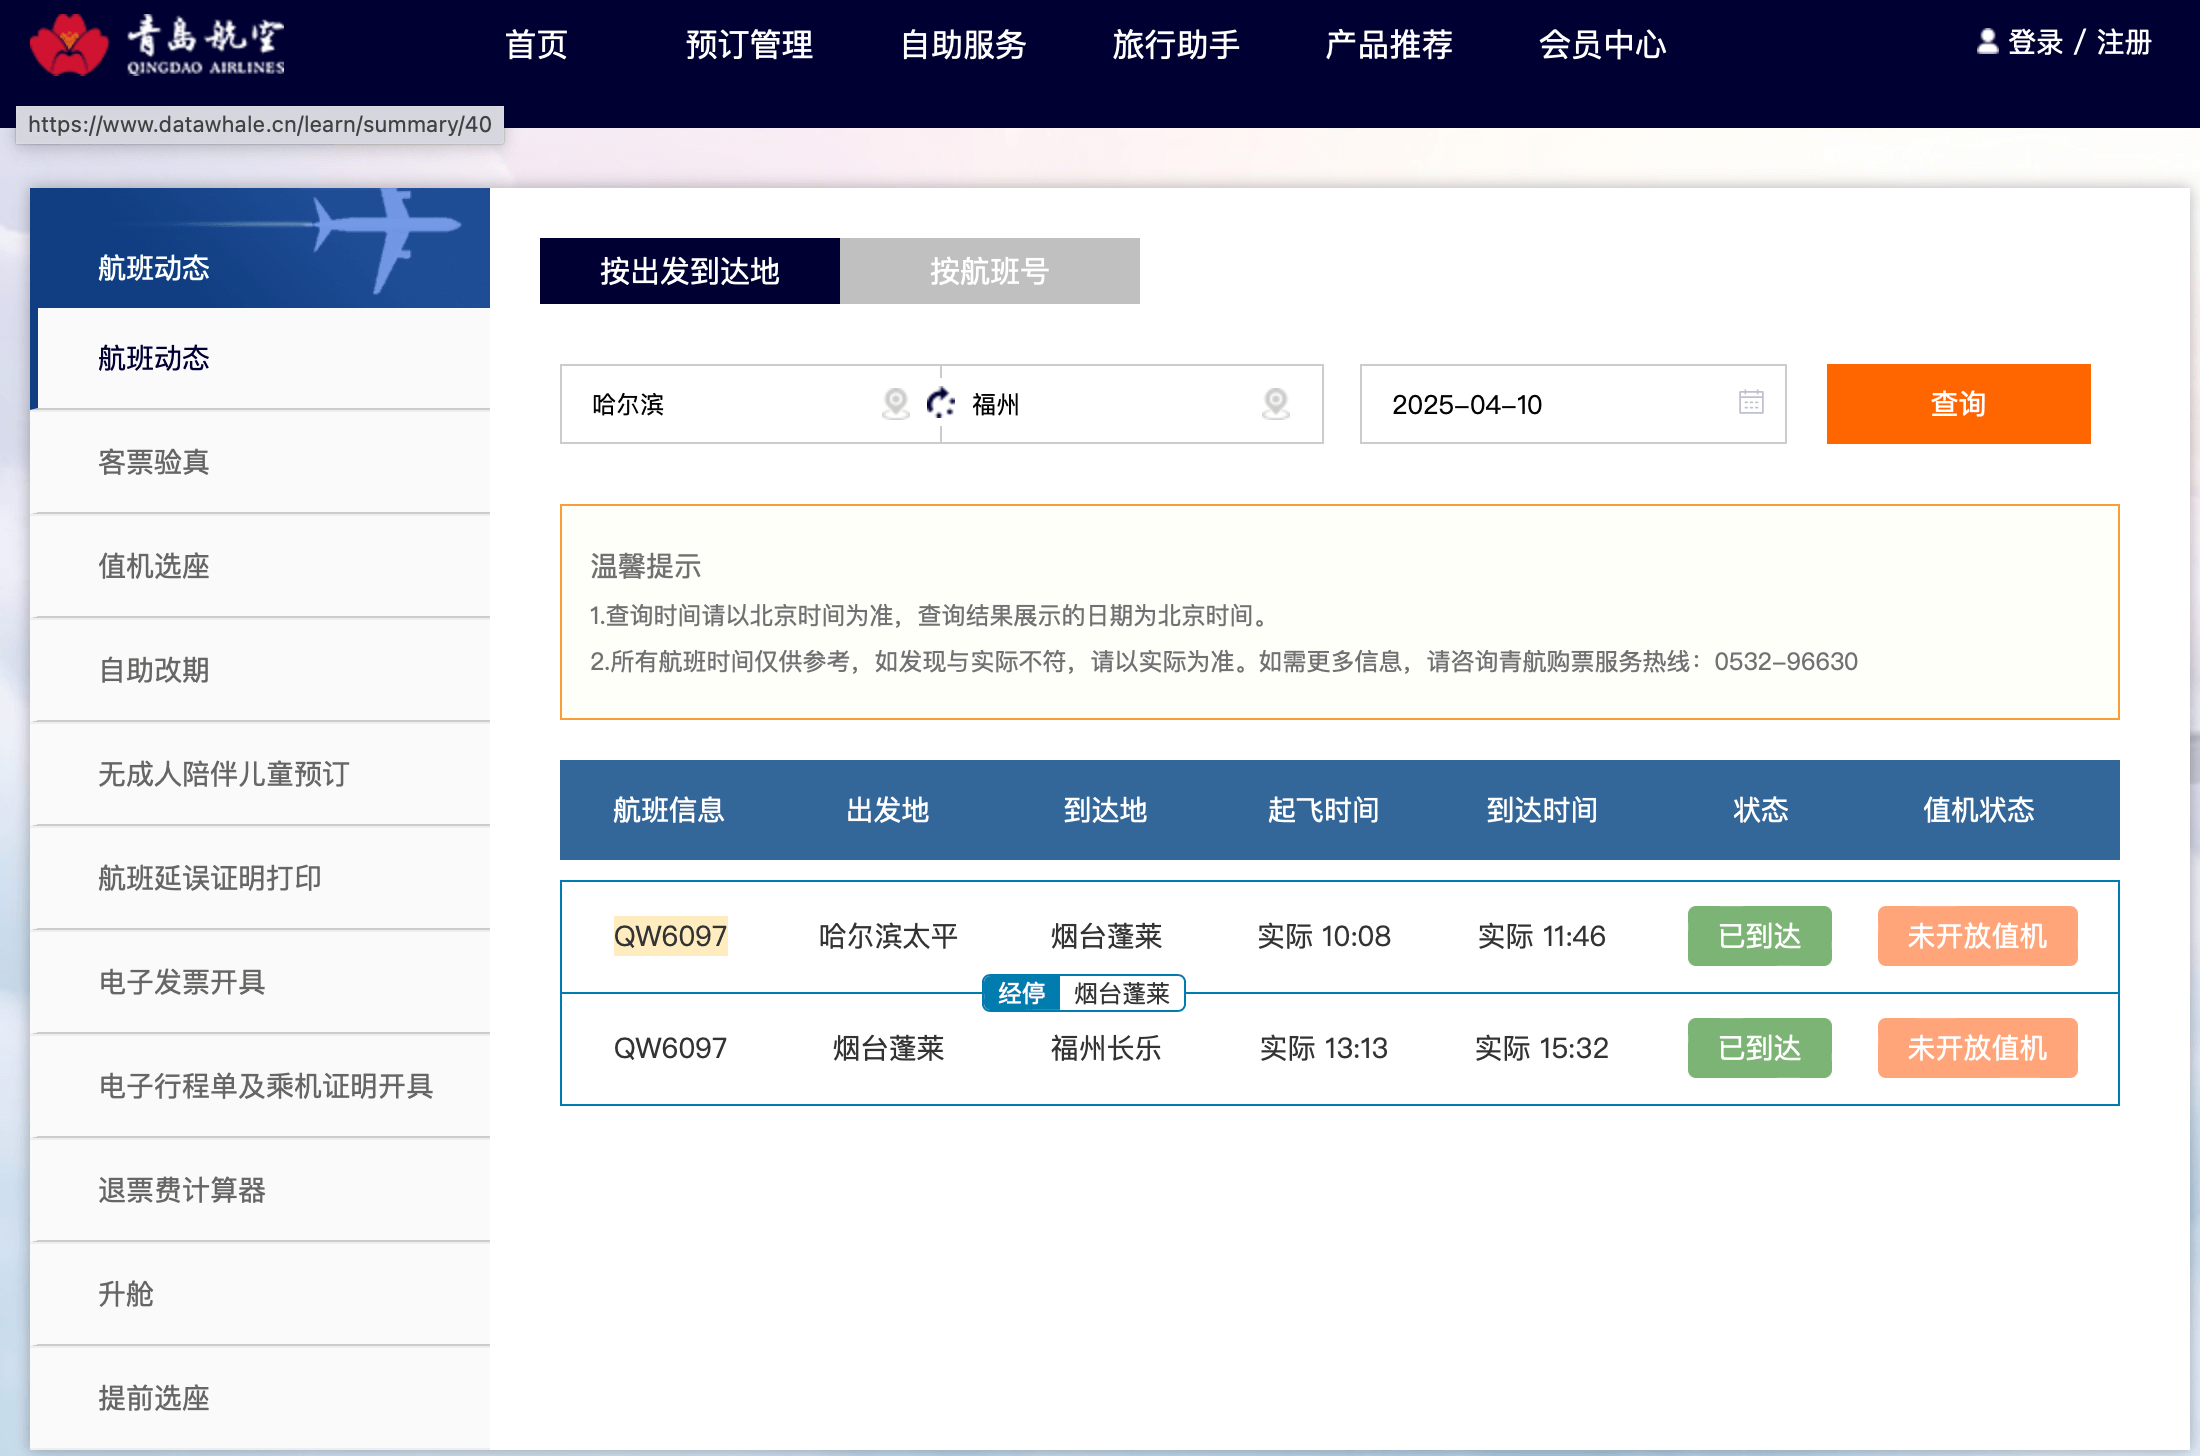This screenshot has height=1456, width=2200.
Task: Click location pin icon in 哈尔滨 field
Action: (896, 404)
